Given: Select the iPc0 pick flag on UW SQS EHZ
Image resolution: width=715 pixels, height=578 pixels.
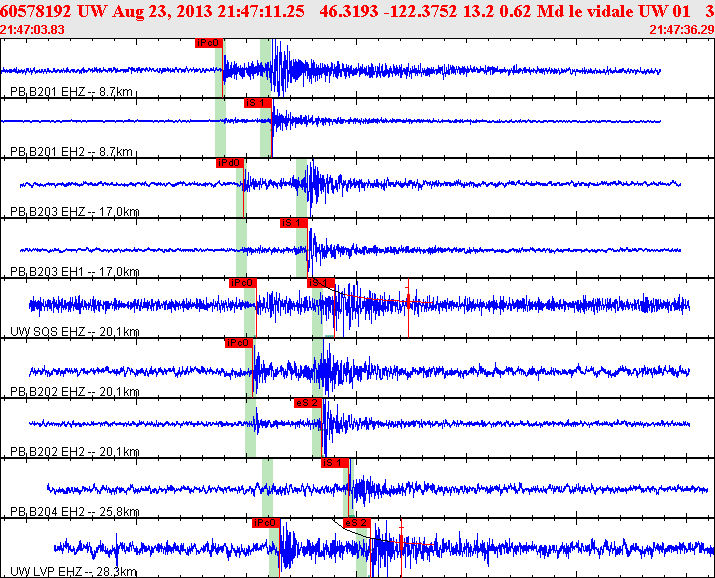Looking at the screenshot, I should point(243,283).
